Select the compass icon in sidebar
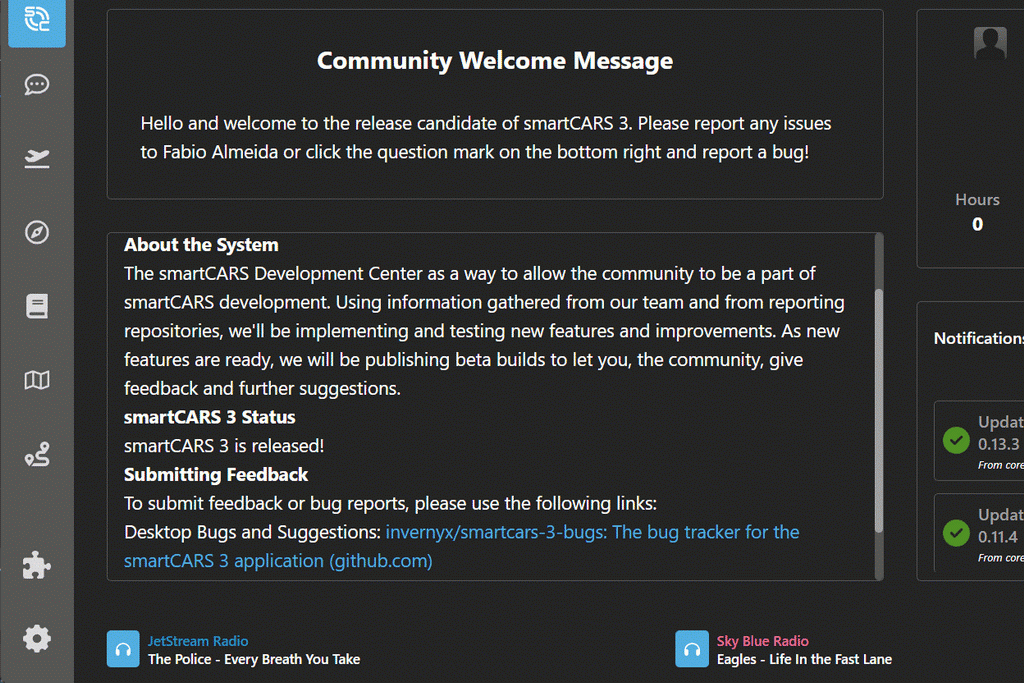The image size is (1024, 683). 37,232
